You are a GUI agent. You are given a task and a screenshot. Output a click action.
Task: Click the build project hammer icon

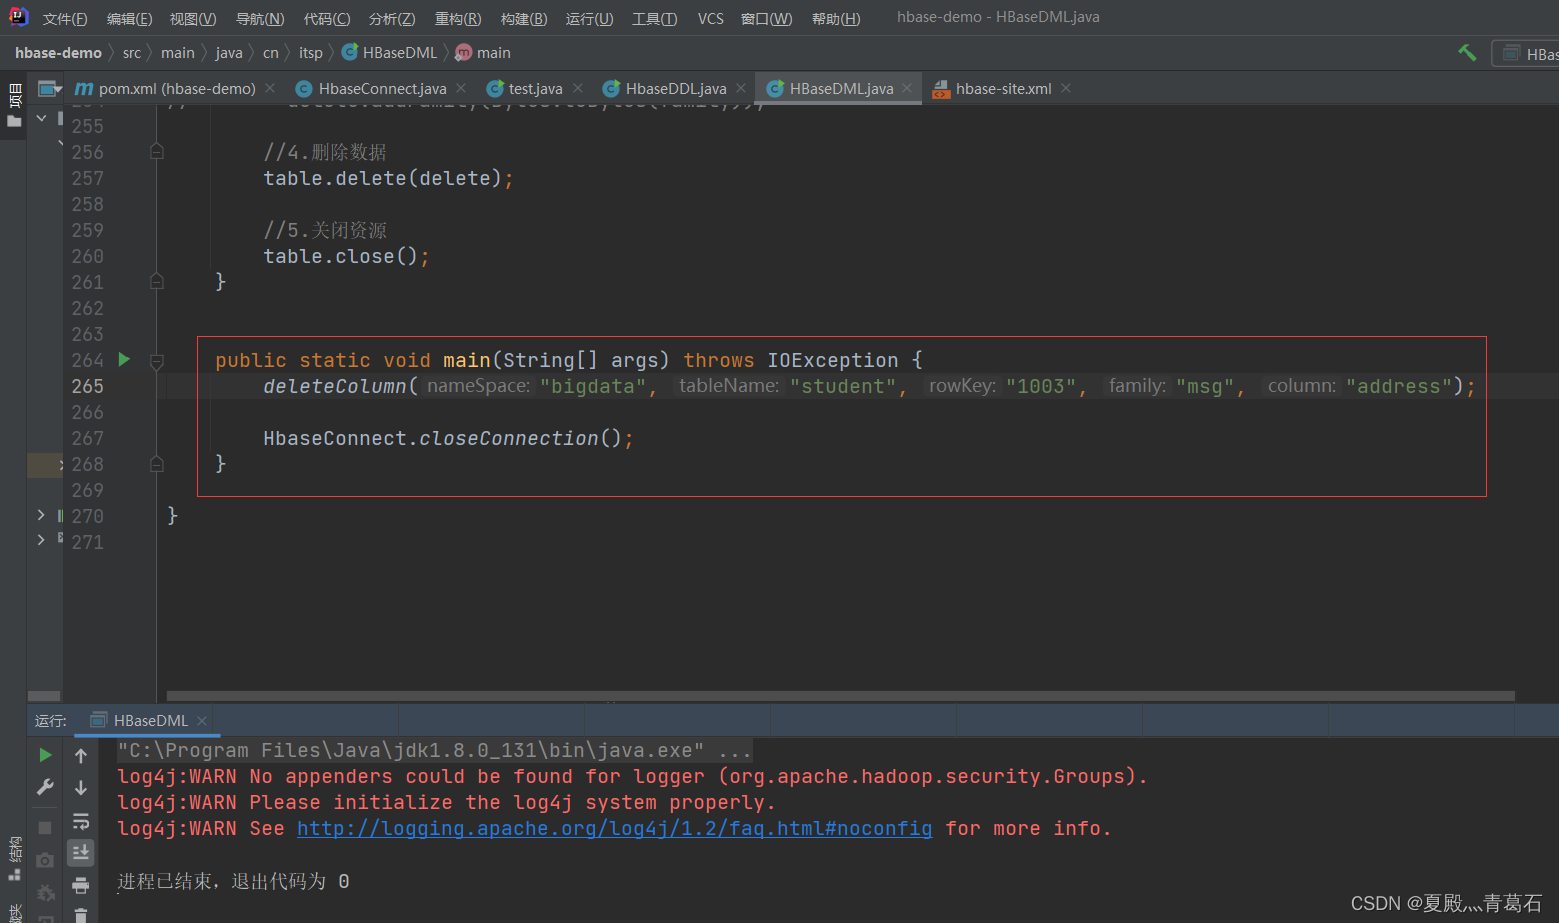[x=1467, y=53]
